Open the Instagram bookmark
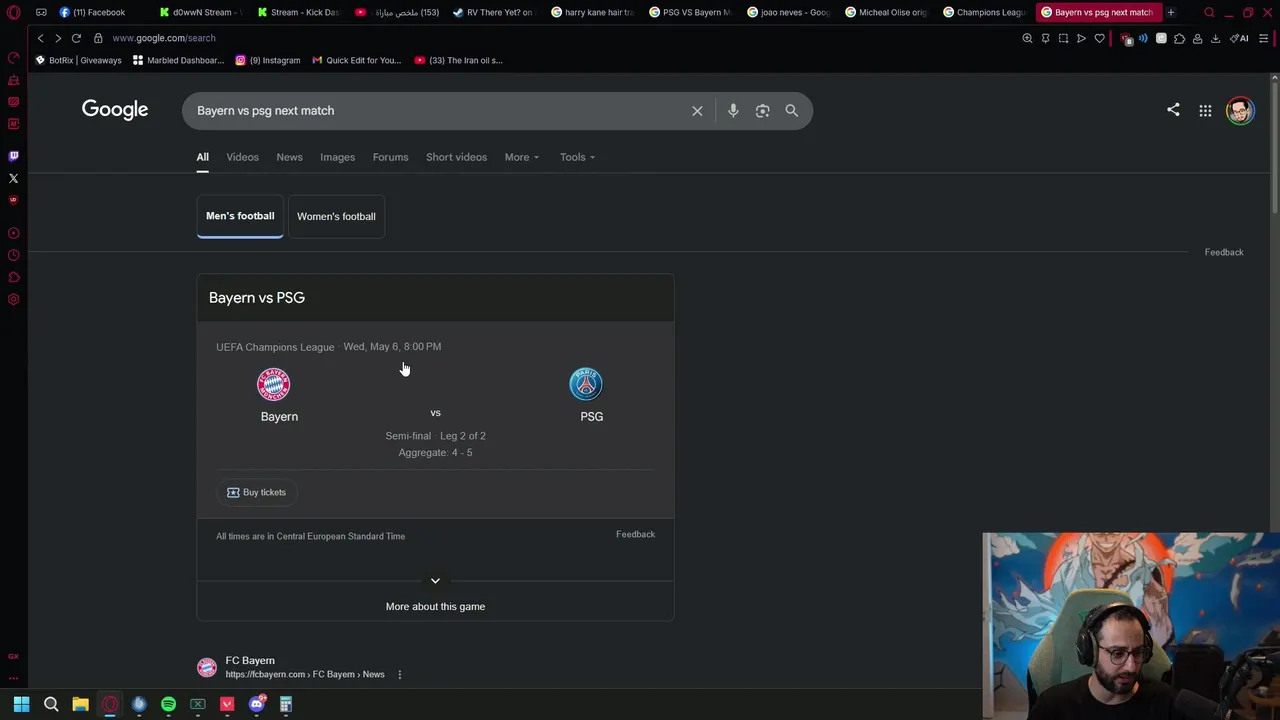This screenshot has height=720, width=1280. pos(267,60)
